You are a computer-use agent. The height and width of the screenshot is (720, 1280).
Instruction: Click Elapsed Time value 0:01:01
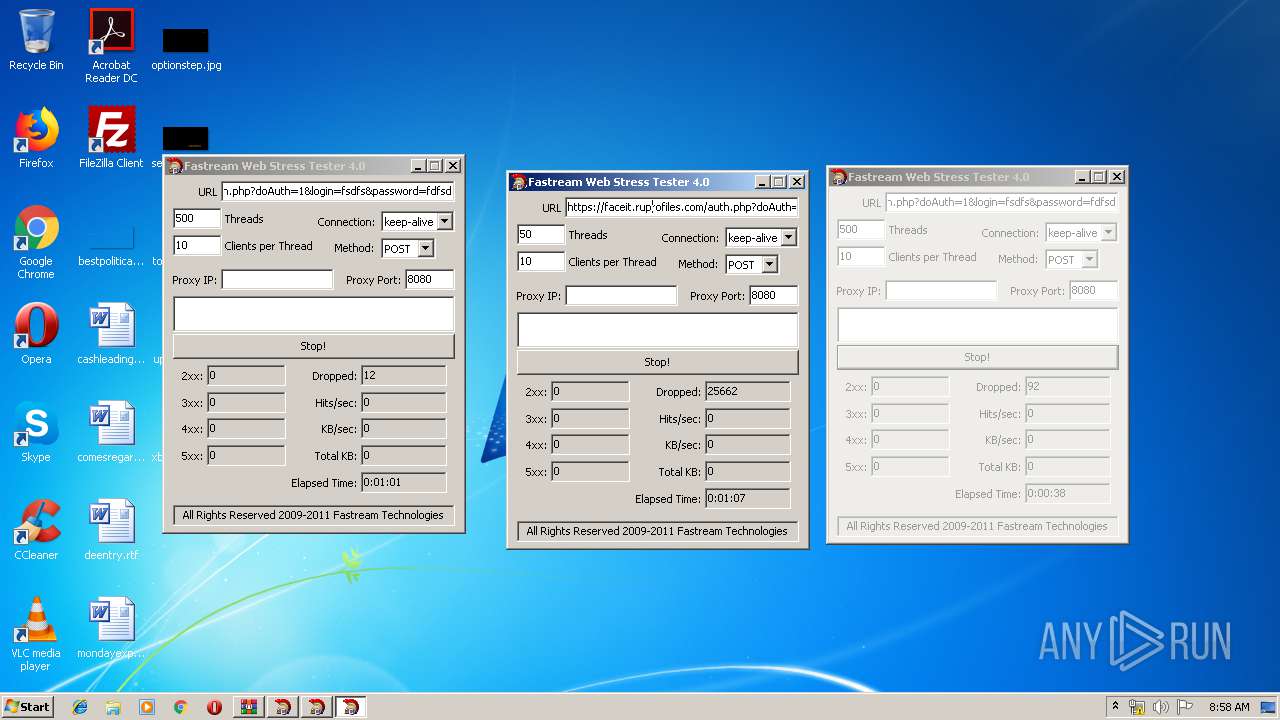click(403, 482)
